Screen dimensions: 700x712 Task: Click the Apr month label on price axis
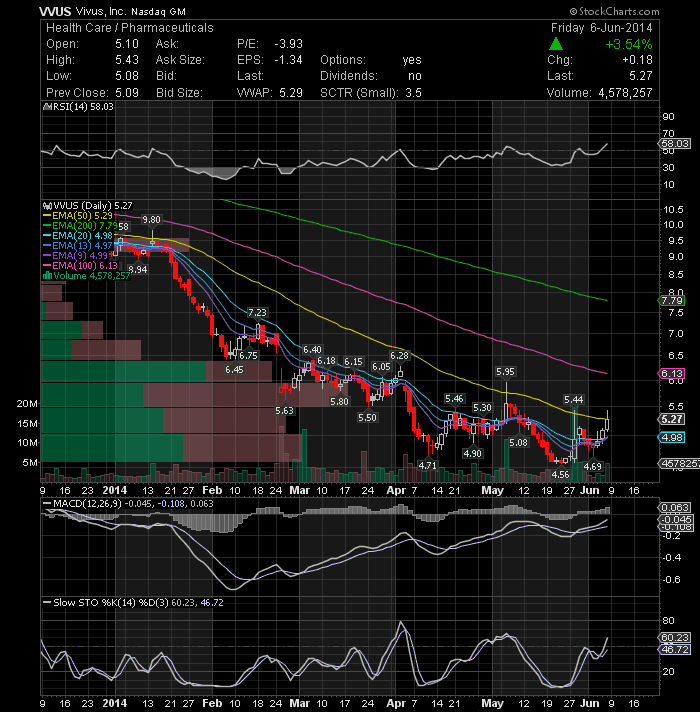[396, 490]
